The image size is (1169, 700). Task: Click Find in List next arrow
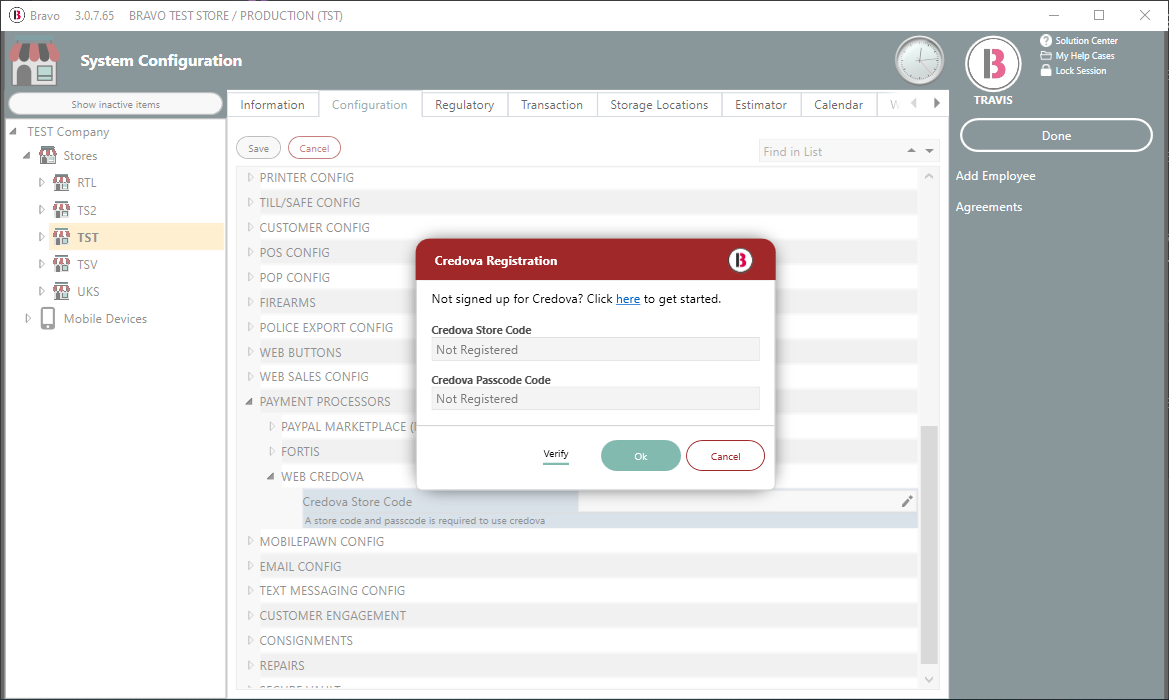[x=930, y=151]
